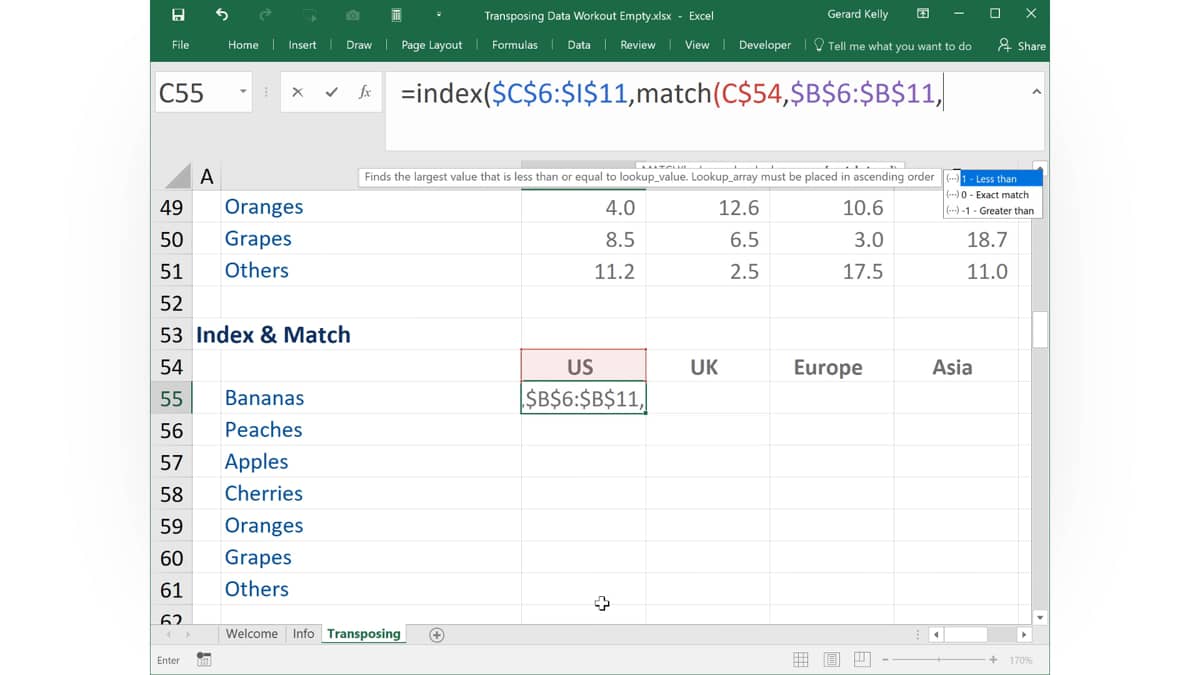Open Customize Quick Access Toolbar dropdown
1200x675 pixels.
438,15
